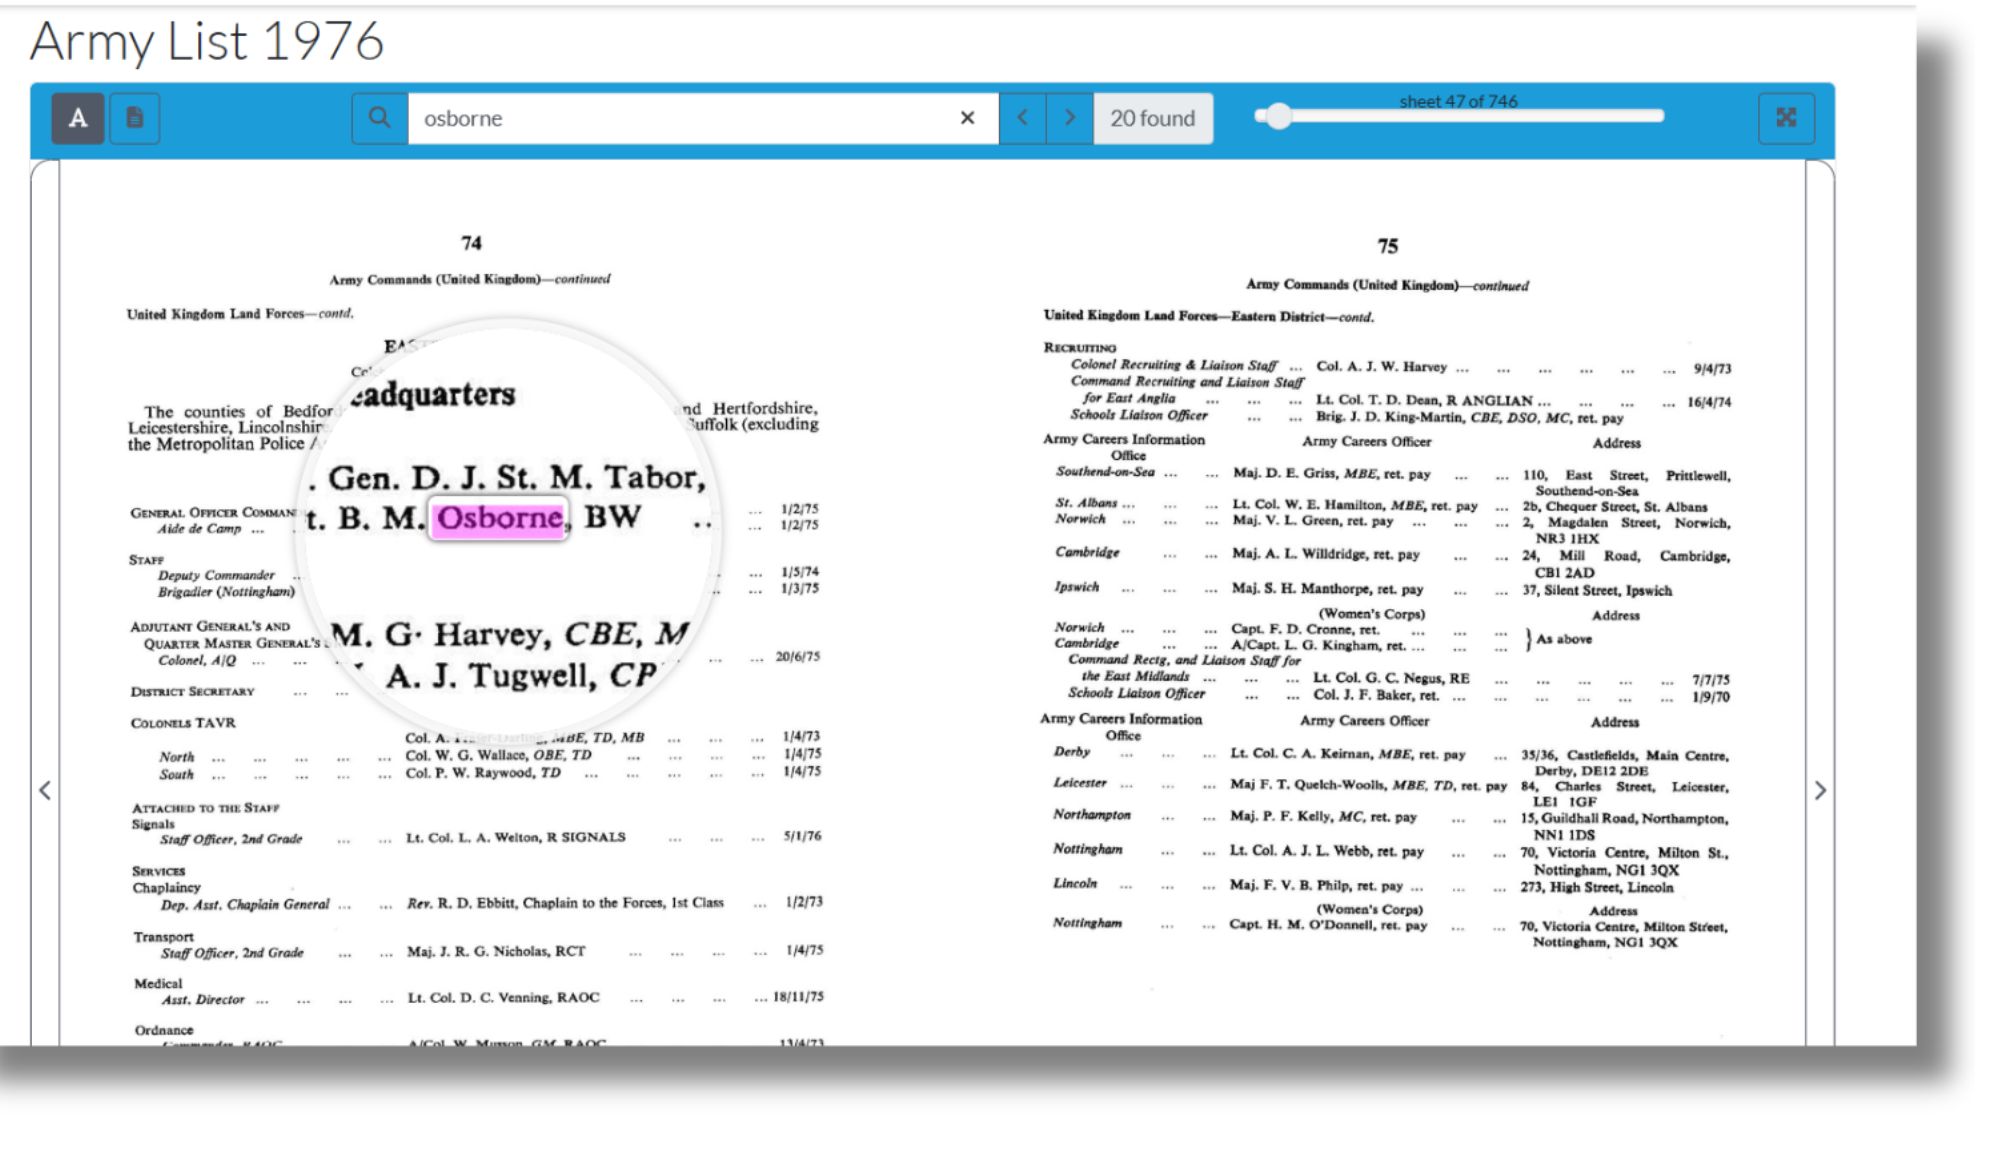Screen dimensions: 2000x1158
Task: Click 'Col. W. G. Wallace, OBE, TD' entry
Action: click(x=498, y=755)
